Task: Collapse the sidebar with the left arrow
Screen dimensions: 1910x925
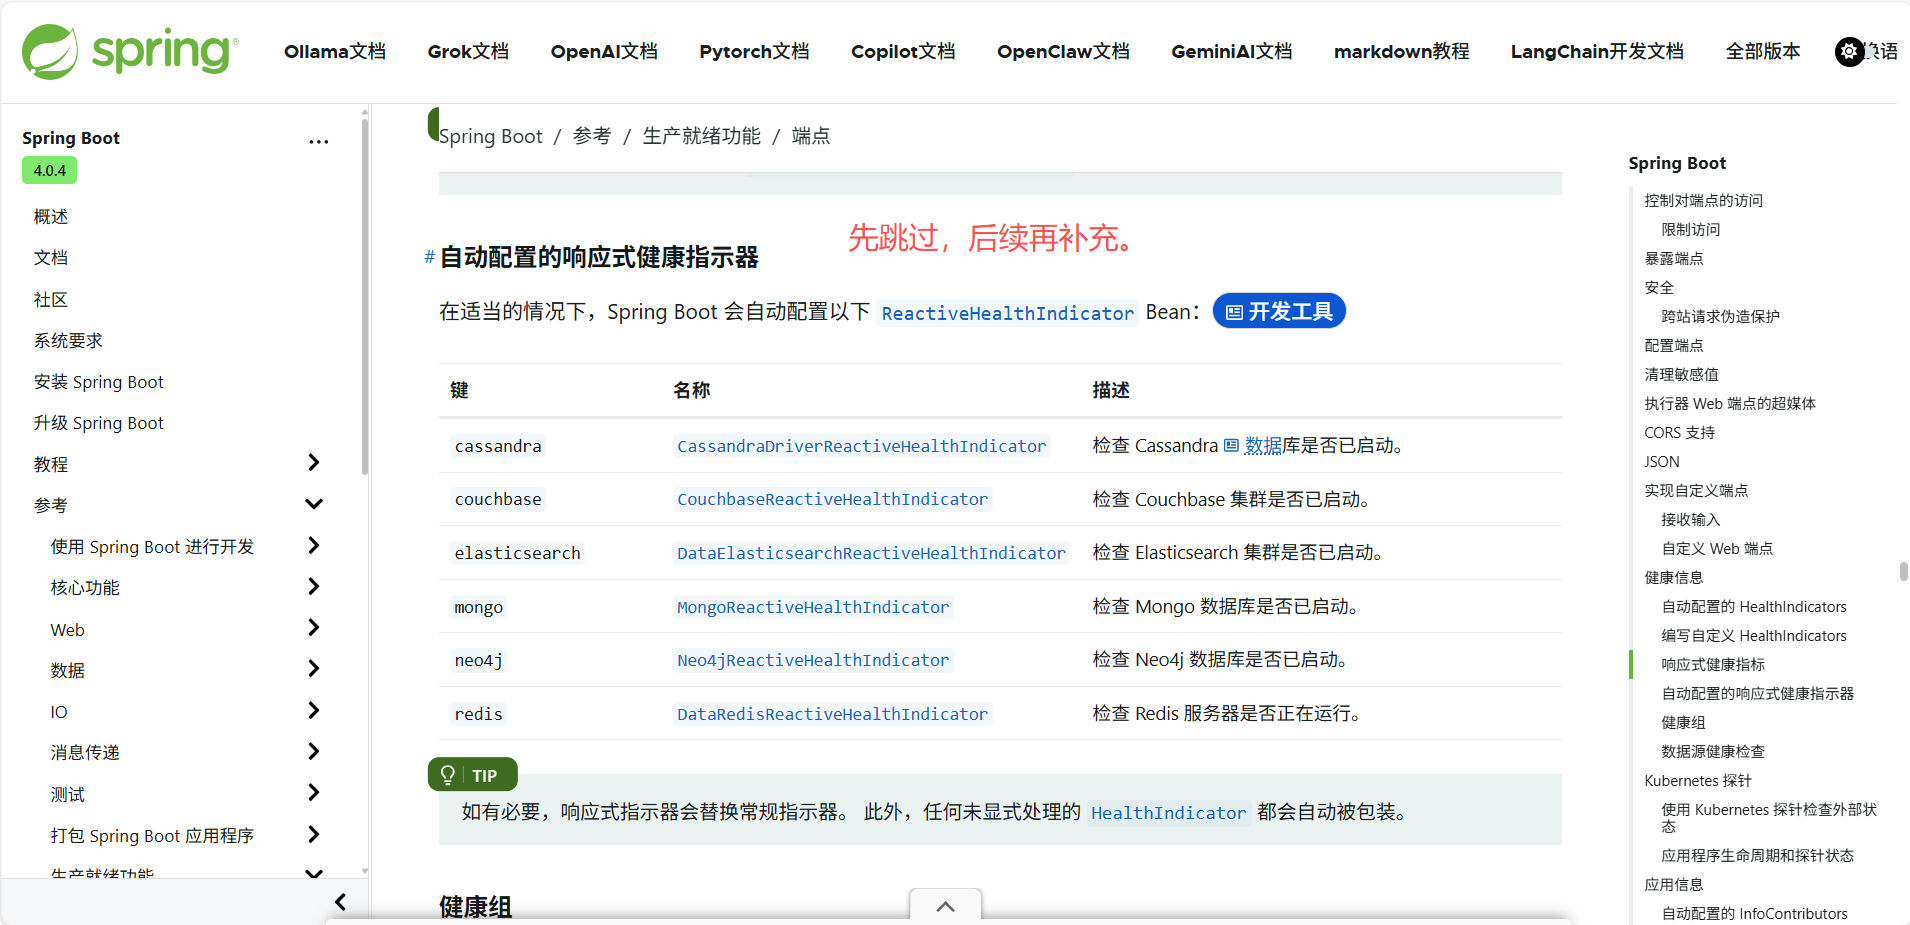Action: (340, 902)
